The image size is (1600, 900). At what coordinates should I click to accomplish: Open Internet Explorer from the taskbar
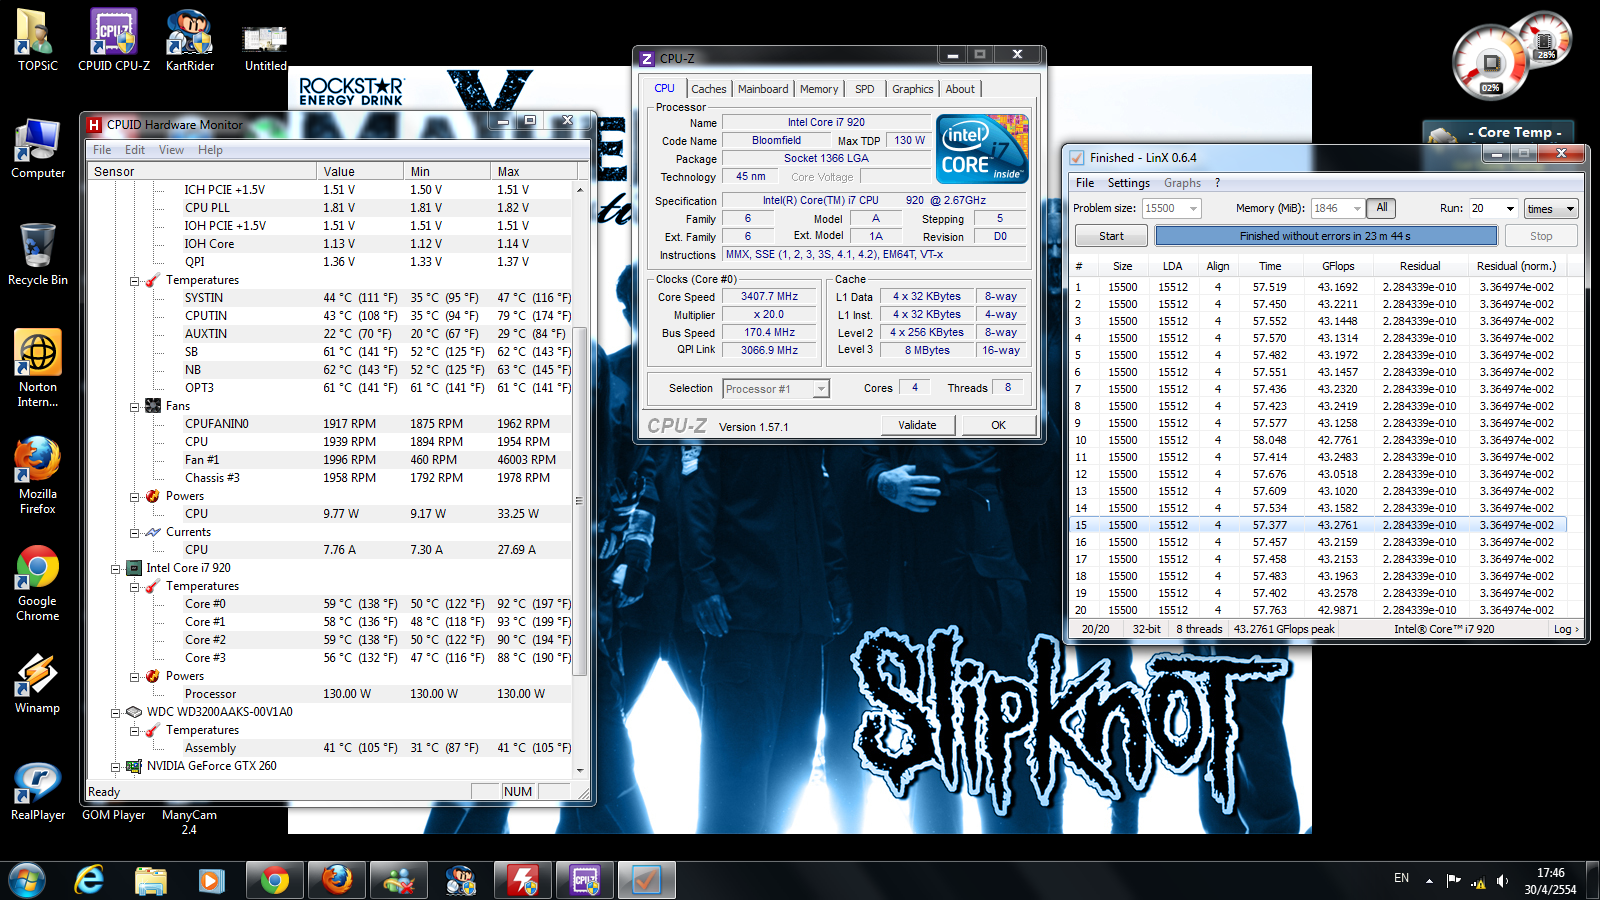(90, 880)
